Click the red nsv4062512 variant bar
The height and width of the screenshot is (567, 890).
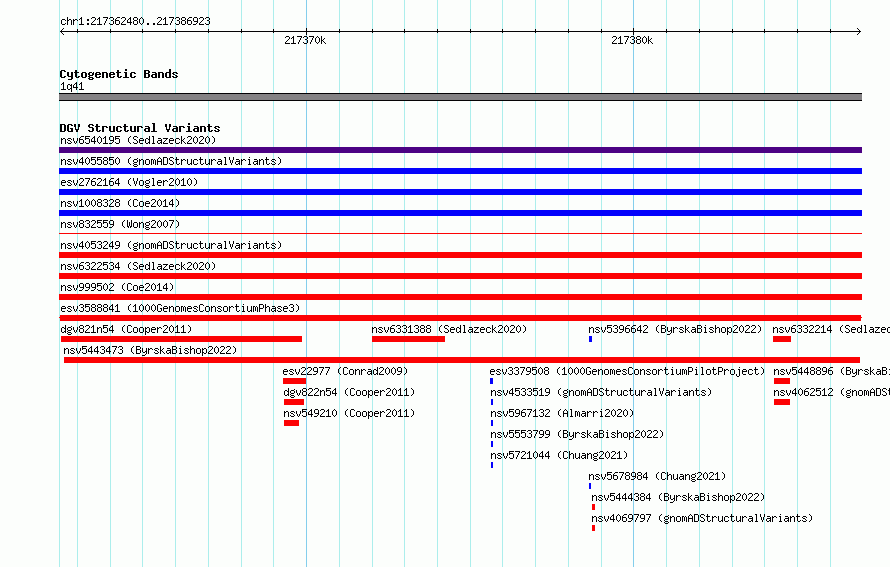(x=782, y=402)
